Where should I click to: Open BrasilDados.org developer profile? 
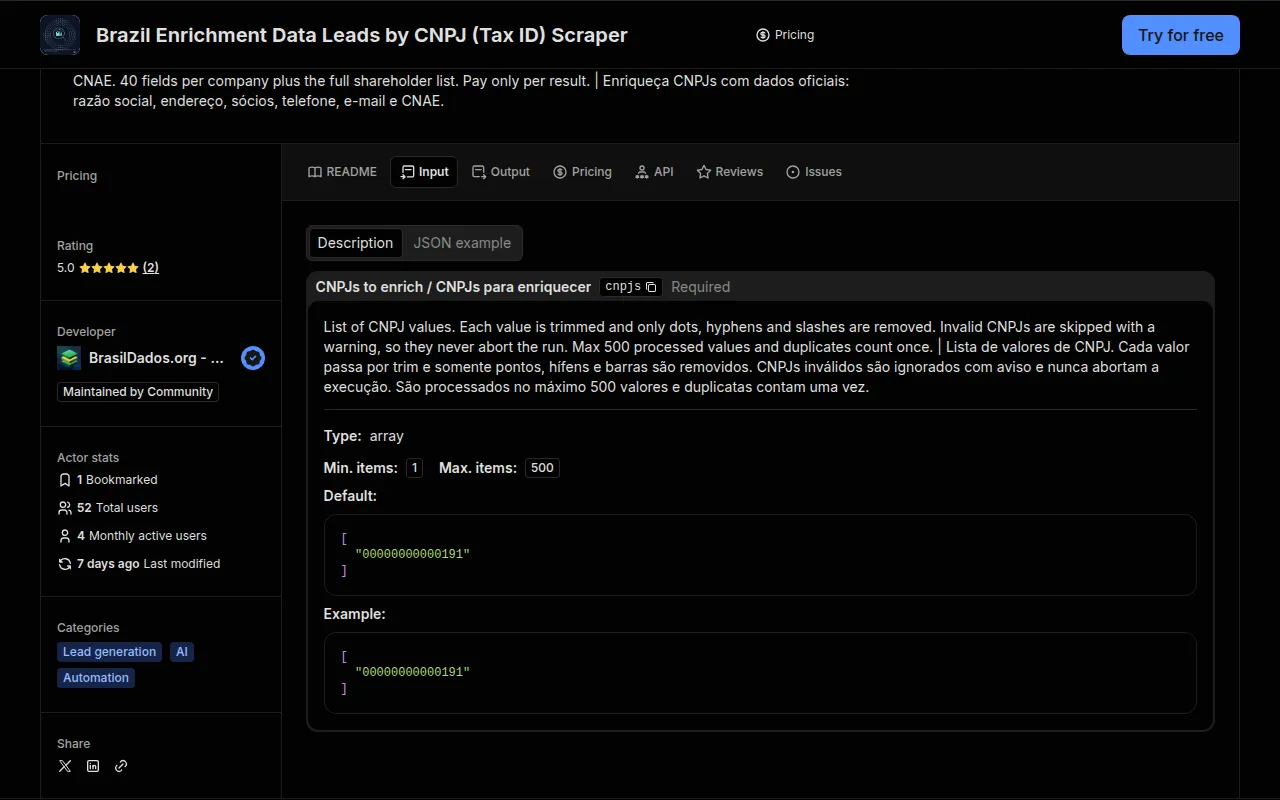click(156, 358)
